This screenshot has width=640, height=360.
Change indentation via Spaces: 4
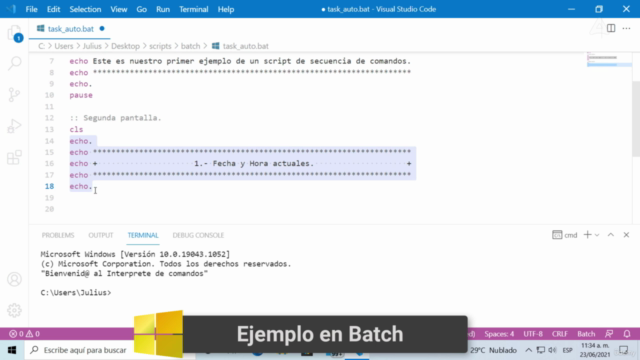coord(499,334)
